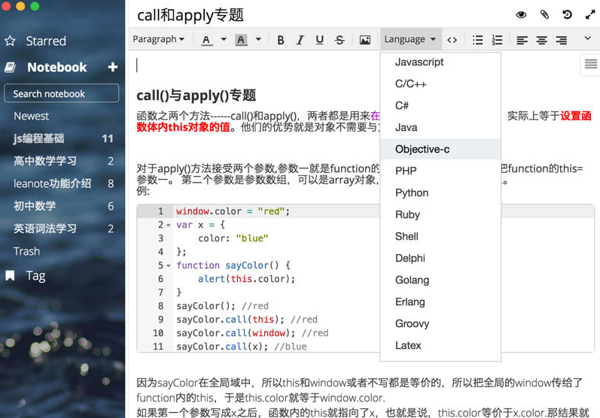Open the attachments paperclip icon
Screen dimensions: 600x418
(545, 15)
